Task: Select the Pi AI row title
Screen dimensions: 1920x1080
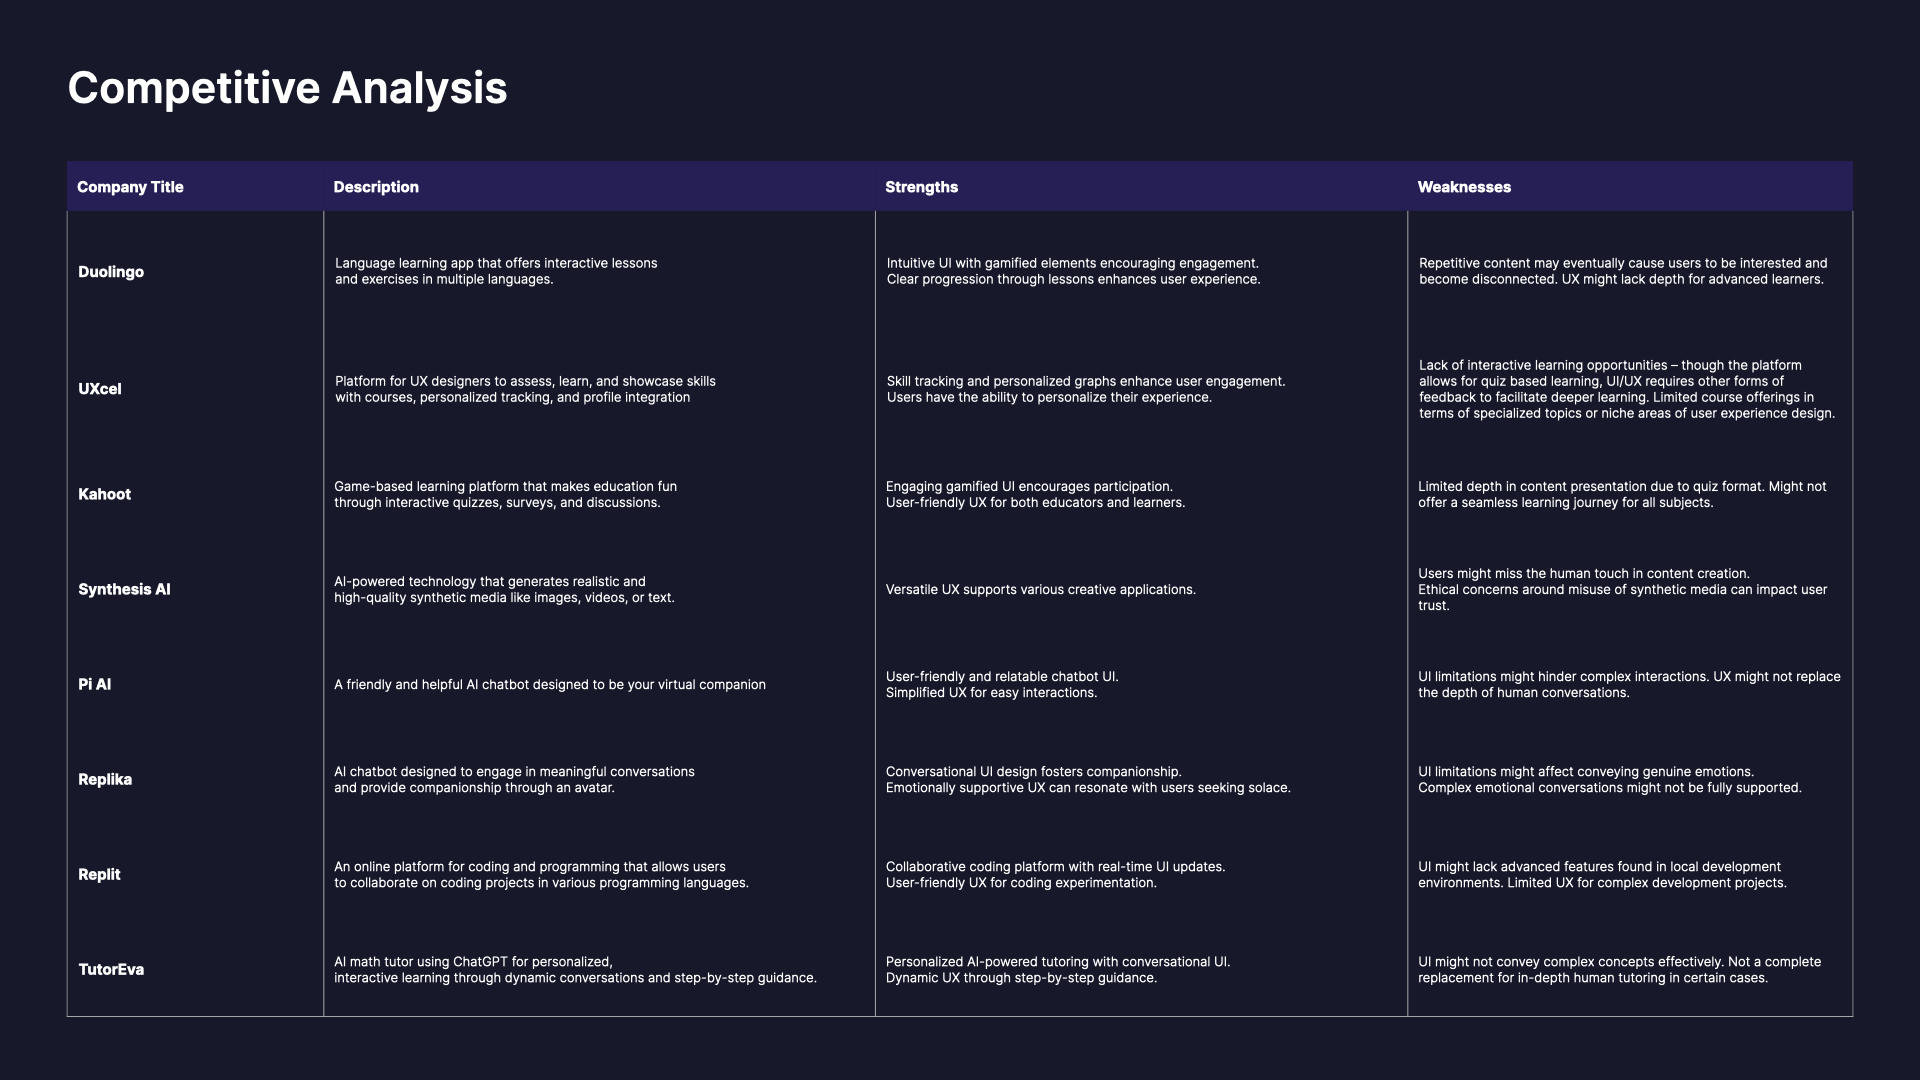Action: point(95,684)
